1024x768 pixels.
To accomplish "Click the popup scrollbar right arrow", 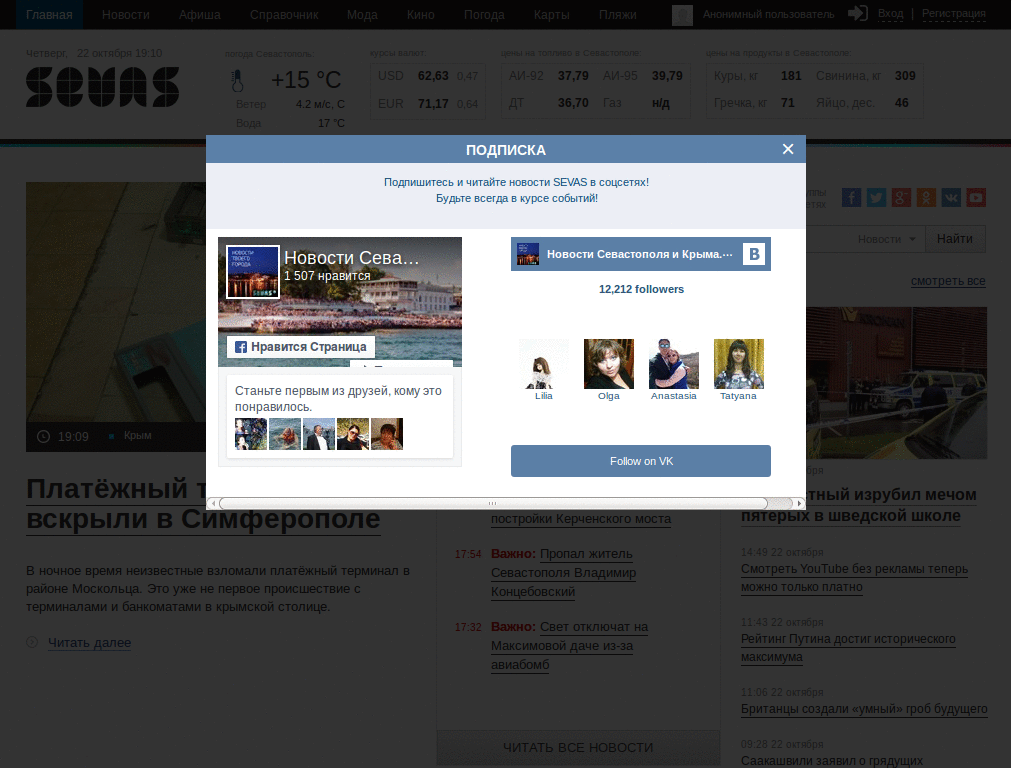I will point(799,503).
